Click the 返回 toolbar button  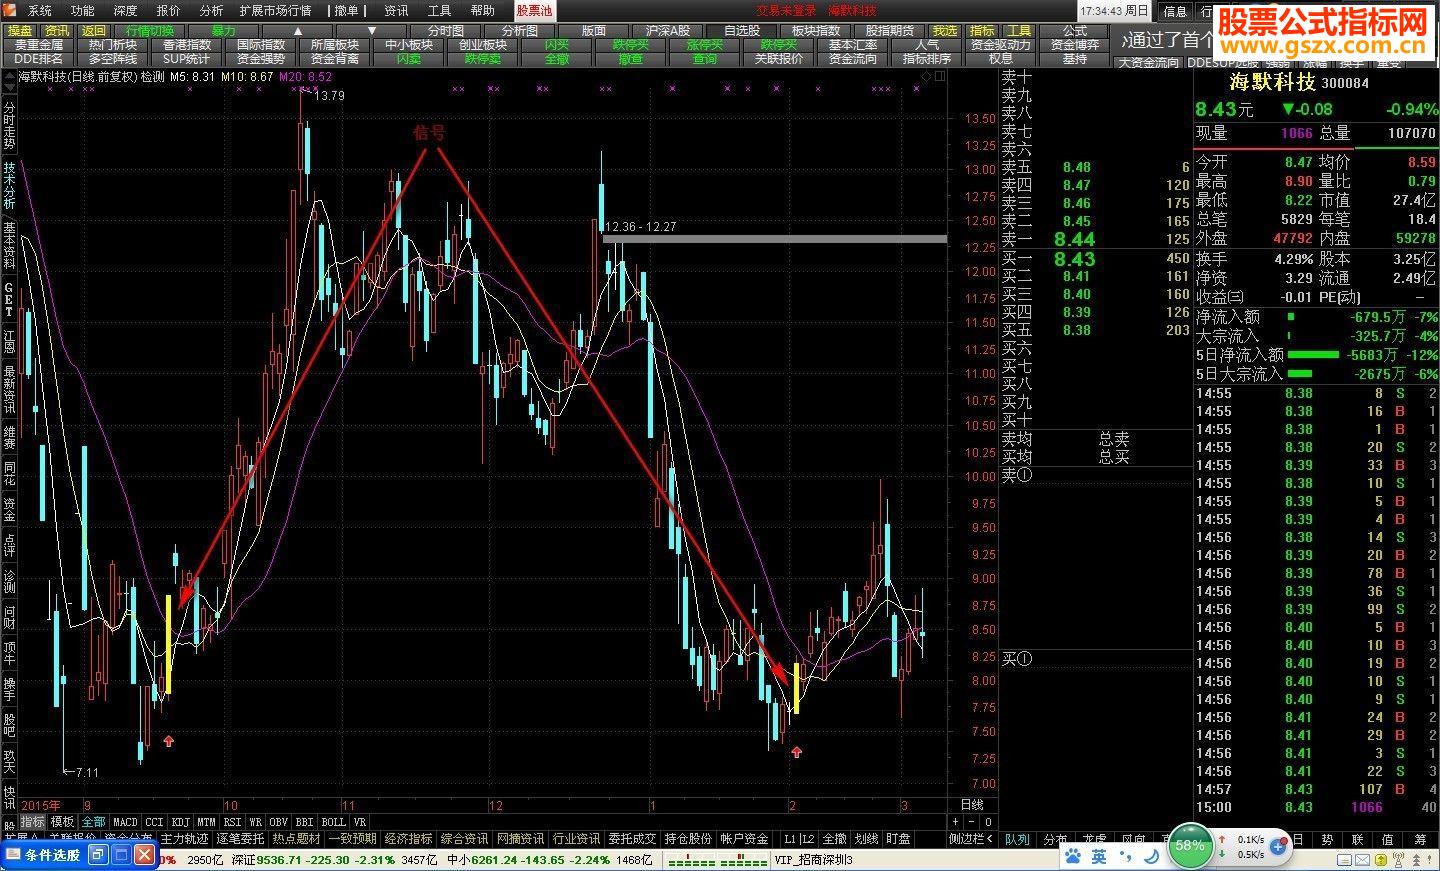click(x=93, y=31)
